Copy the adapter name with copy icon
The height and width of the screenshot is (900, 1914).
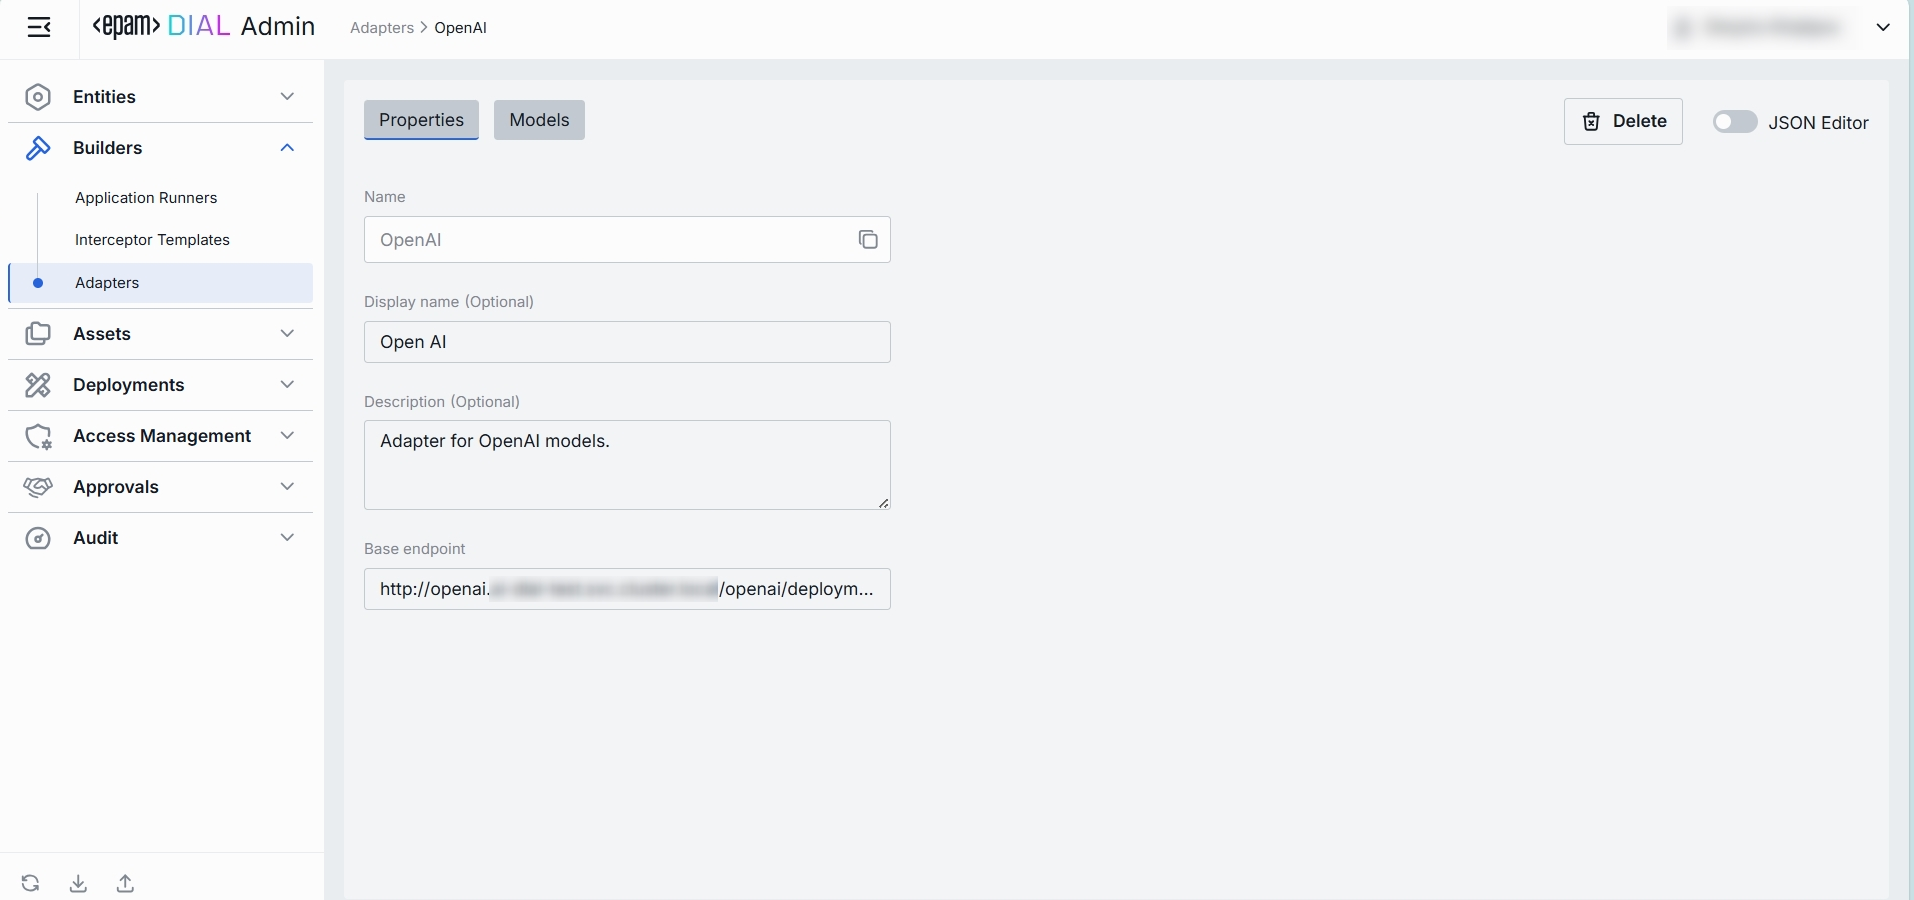coord(867,240)
